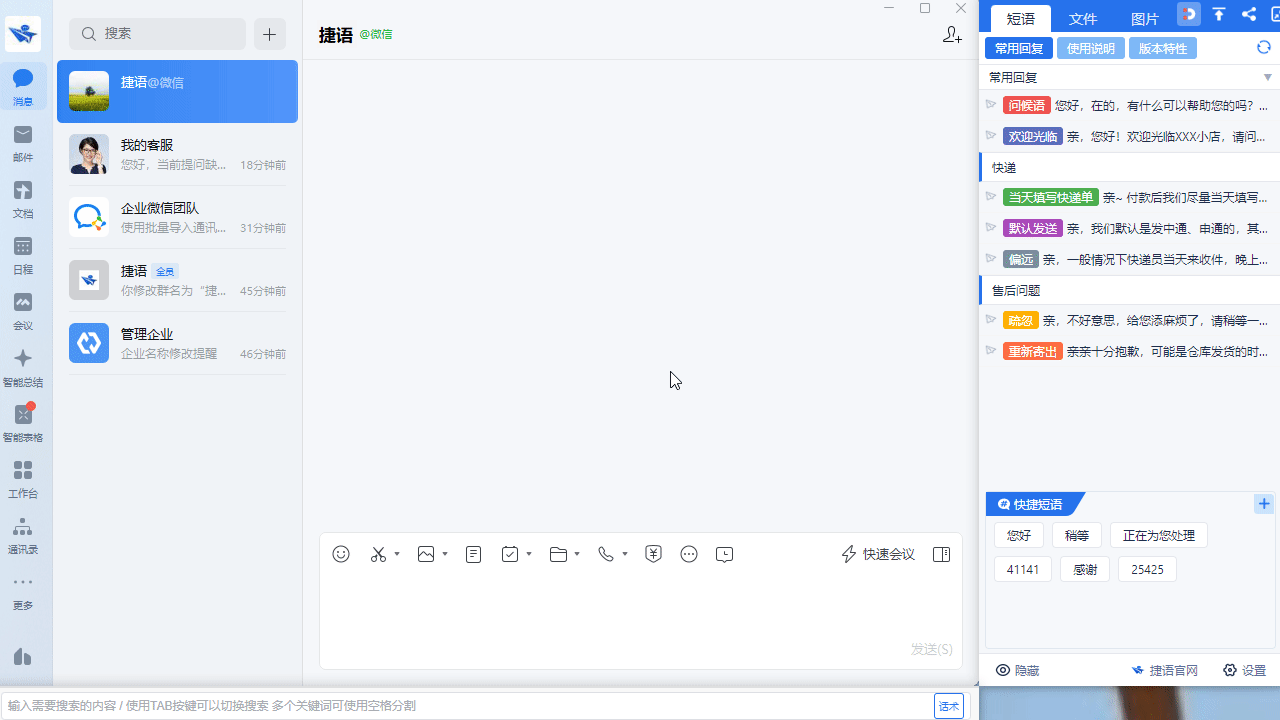The image size is (1280, 720).
Task: Expand the folder icon dropdown arrow
Action: [577, 554]
